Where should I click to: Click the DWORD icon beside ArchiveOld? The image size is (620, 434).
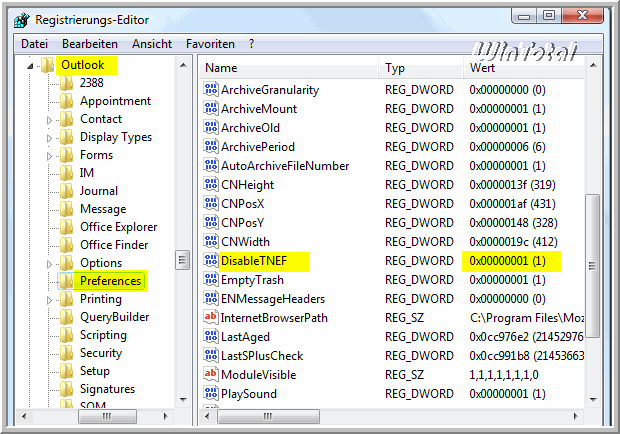pos(211,127)
